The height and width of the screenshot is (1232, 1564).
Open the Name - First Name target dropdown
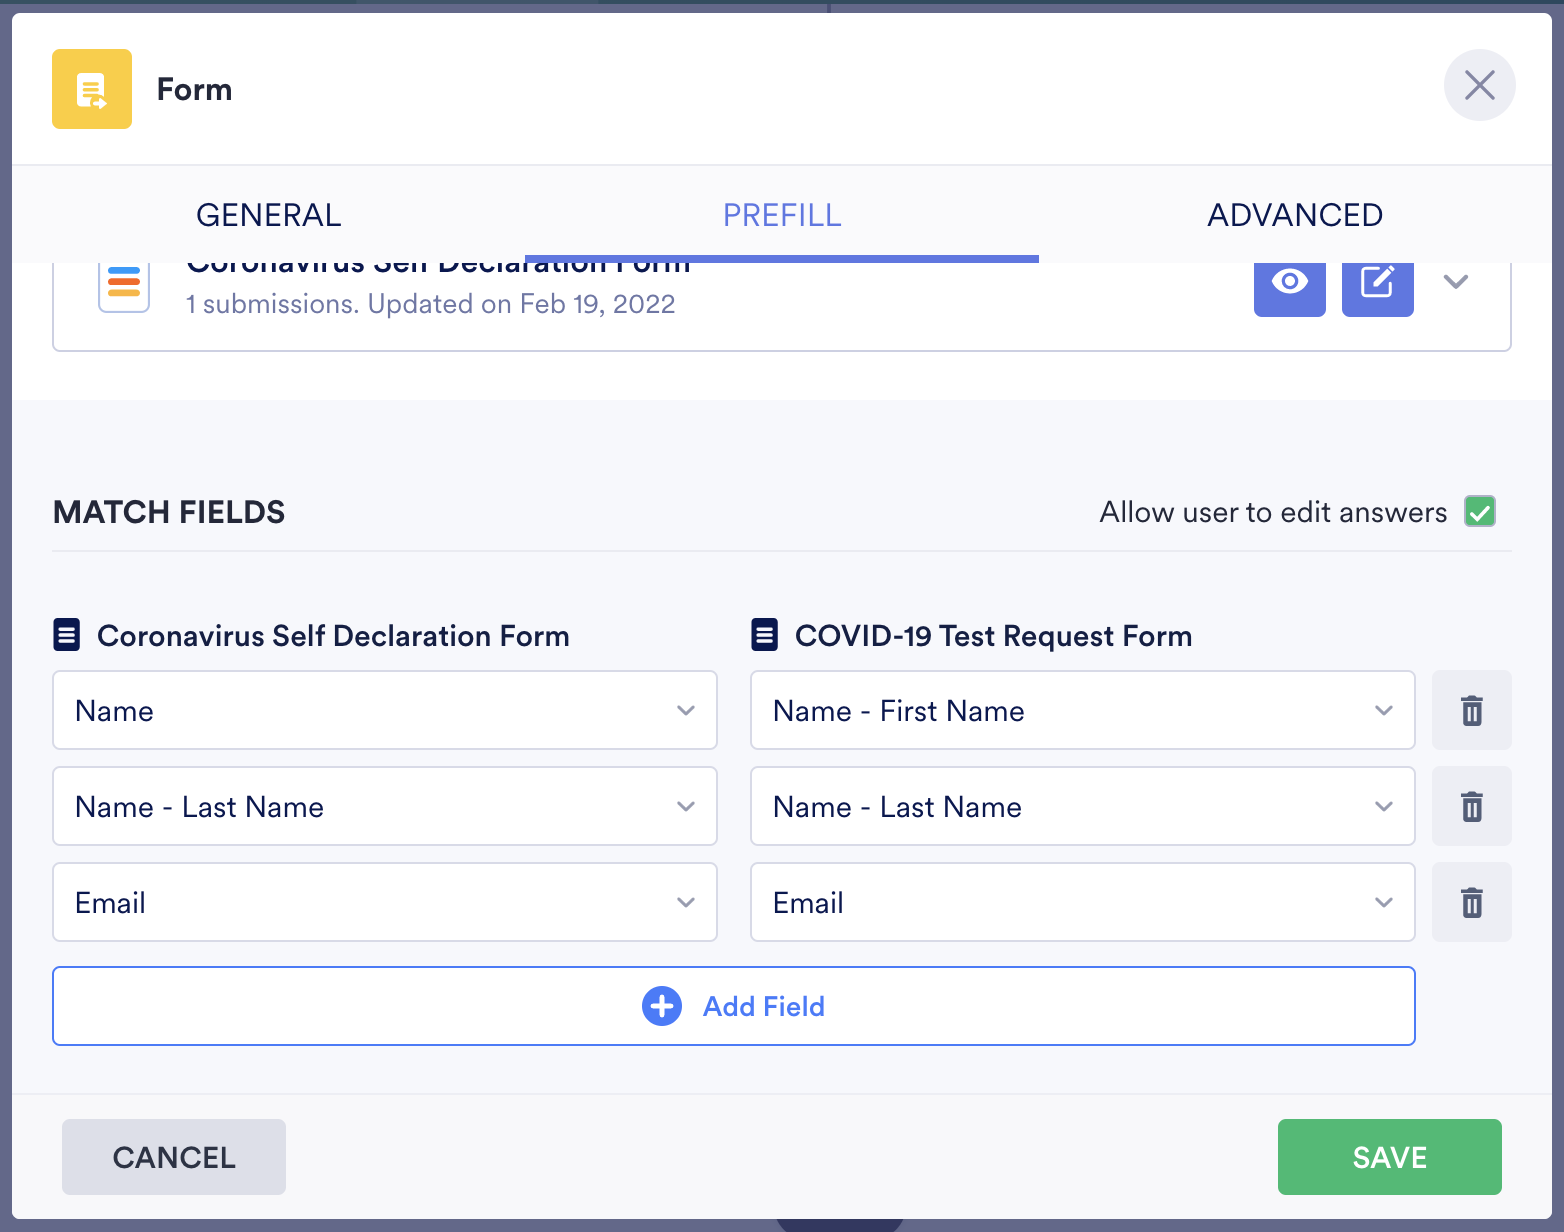[x=1082, y=711]
